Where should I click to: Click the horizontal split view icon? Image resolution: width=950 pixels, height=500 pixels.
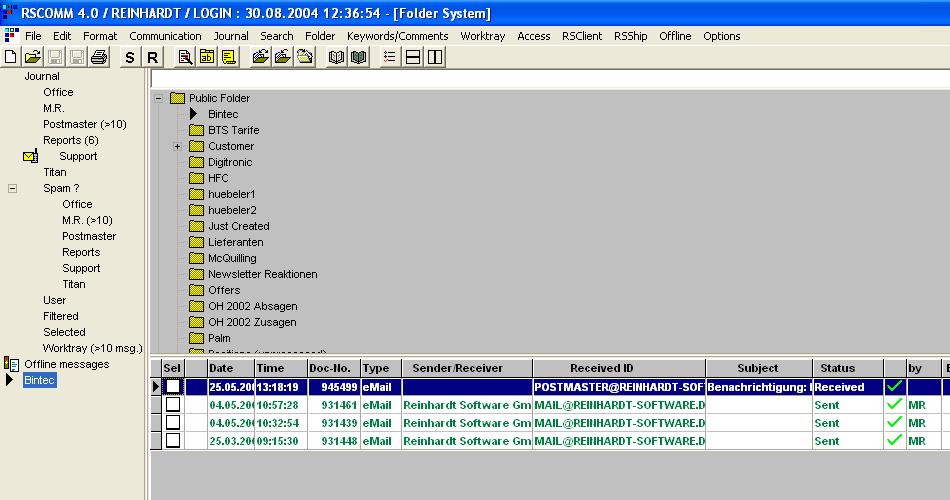click(413, 58)
